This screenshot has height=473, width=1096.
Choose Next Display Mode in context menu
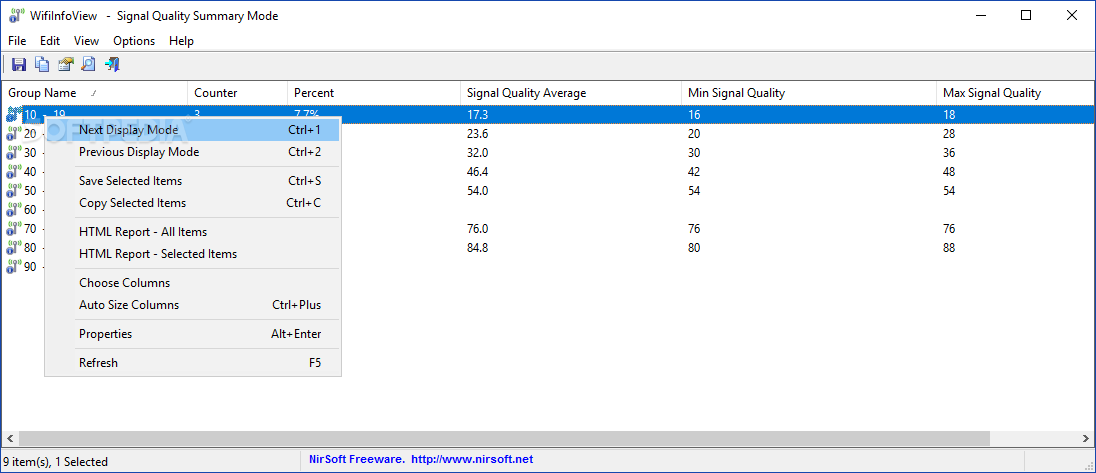[193, 130]
